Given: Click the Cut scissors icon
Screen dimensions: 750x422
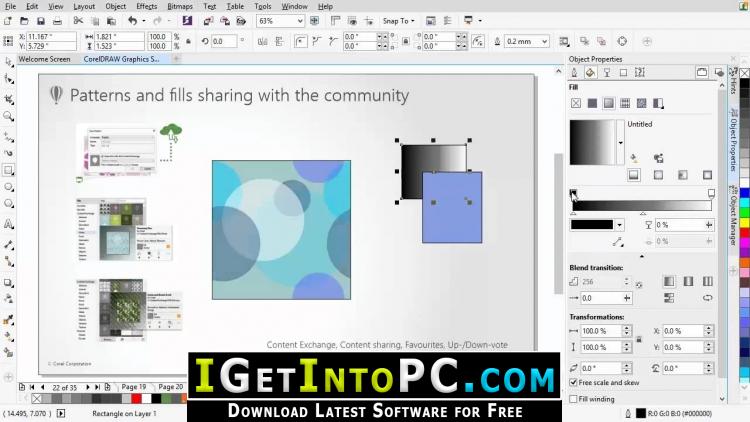Looking at the screenshot, I should (77, 21).
